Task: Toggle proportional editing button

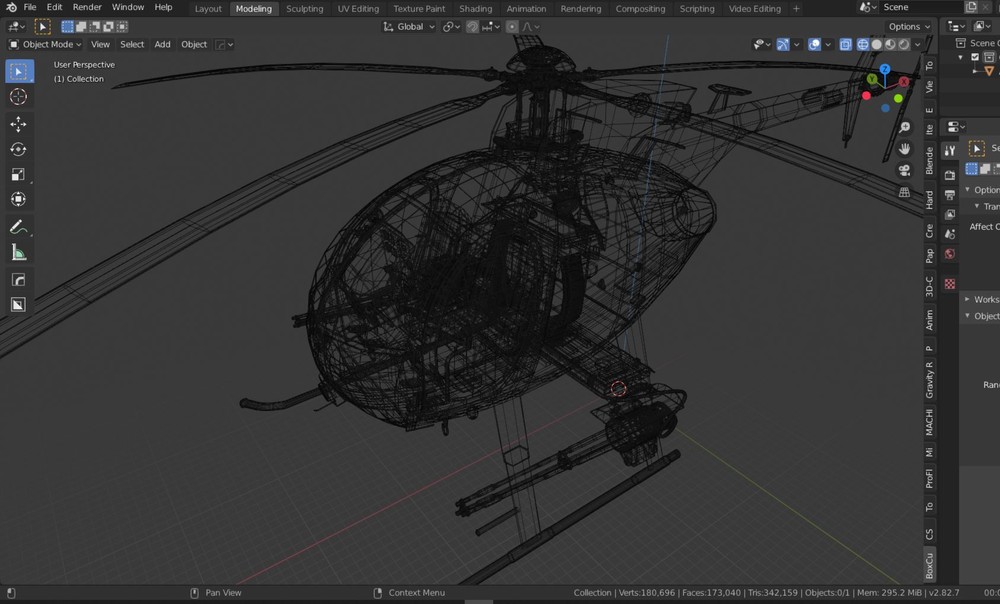Action: click(x=512, y=27)
